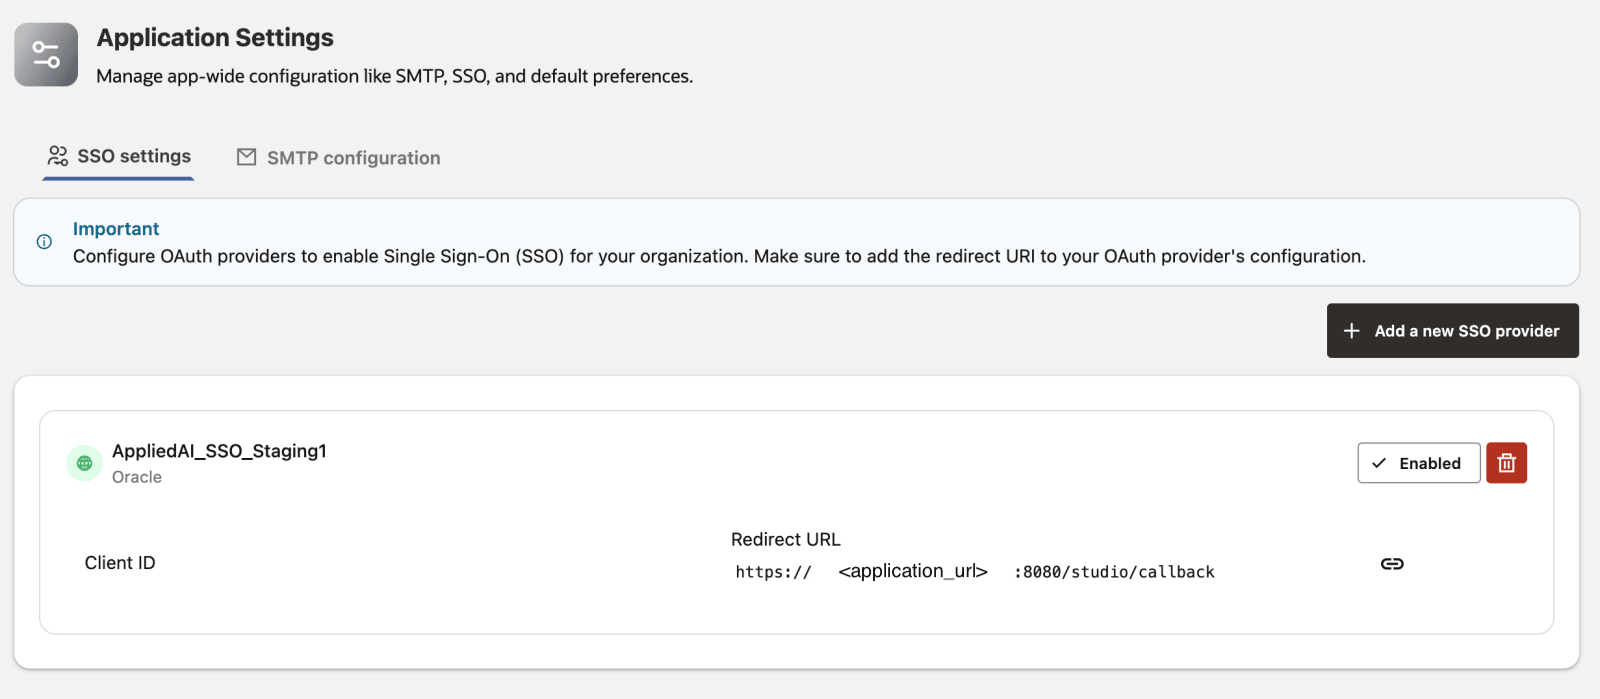This screenshot has height=699, width=1600.
Task: Copy the redirect URL with the link icon
Action: 1392,563
